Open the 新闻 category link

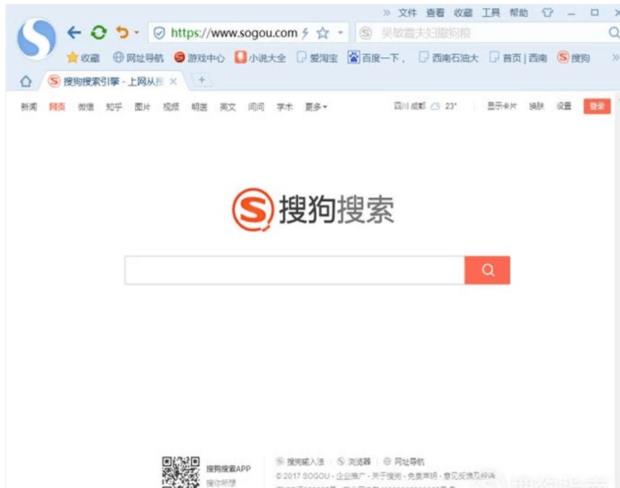[x=29, y=107]
